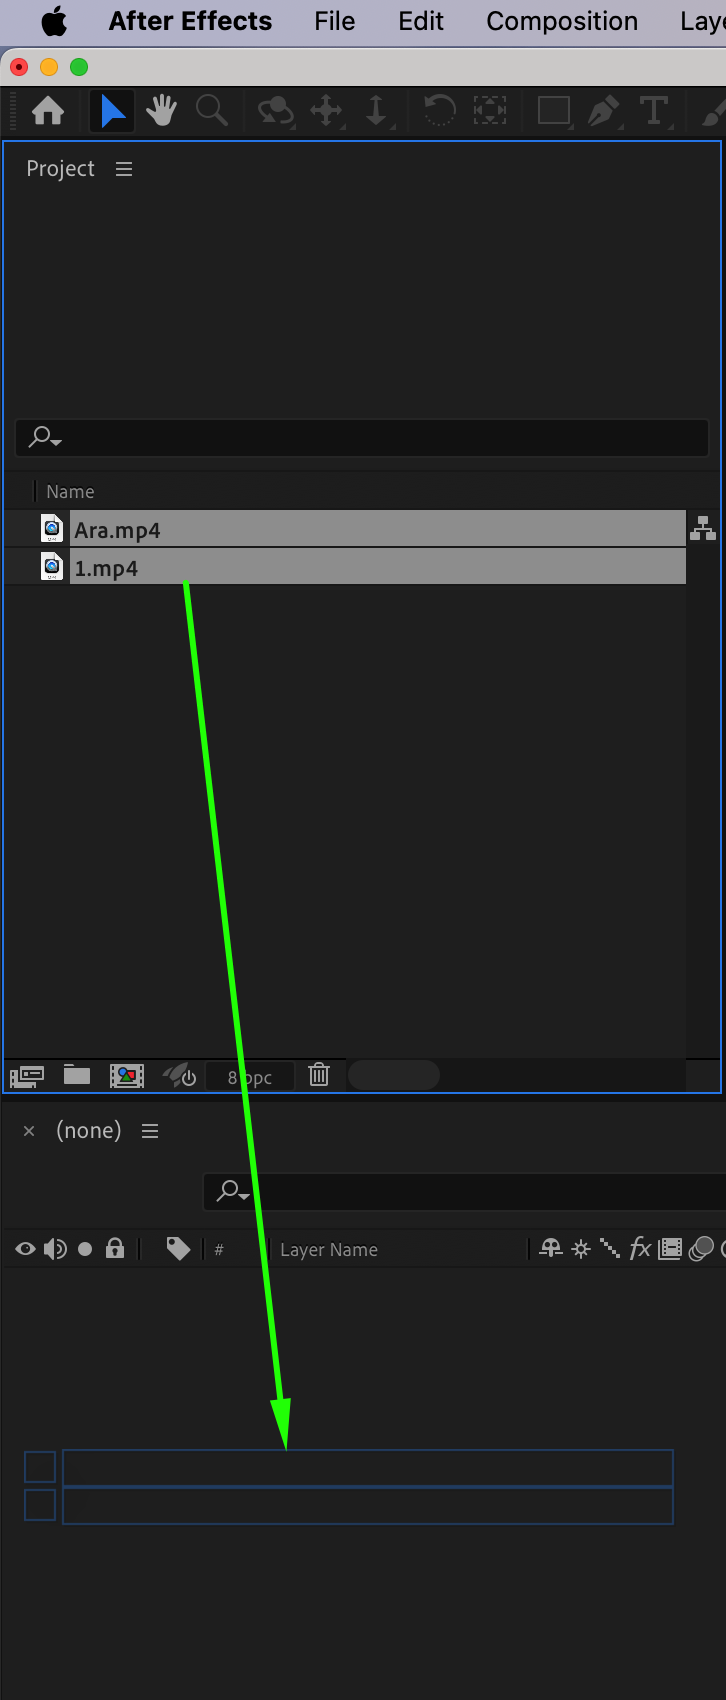Open the (none) timeline panel menu
Image resolution: width=726 pixels, height=1700 pixels.
point(150,1131)
